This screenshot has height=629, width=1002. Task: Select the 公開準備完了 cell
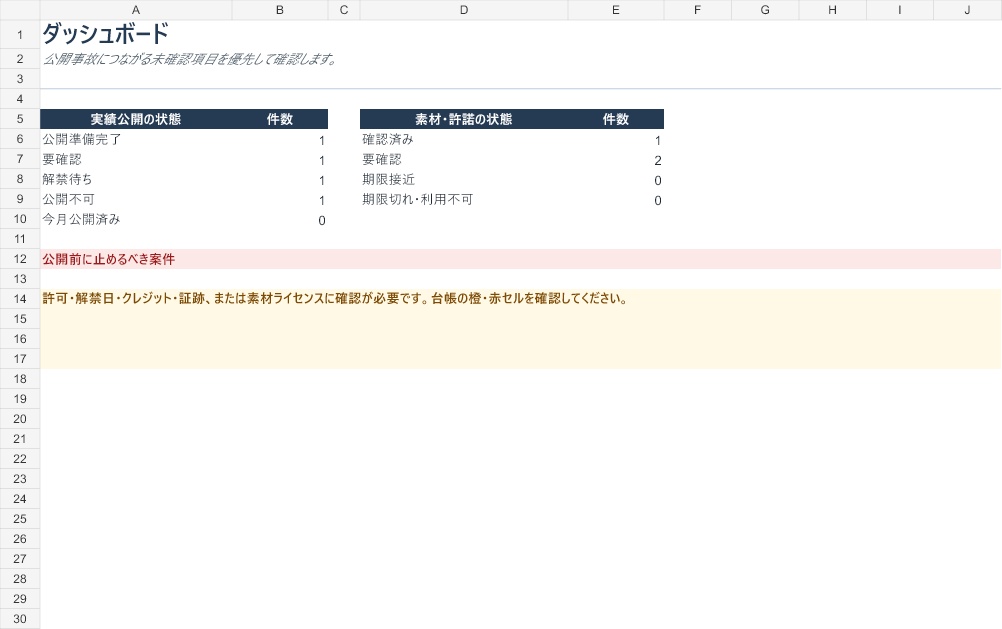point(135,139)
